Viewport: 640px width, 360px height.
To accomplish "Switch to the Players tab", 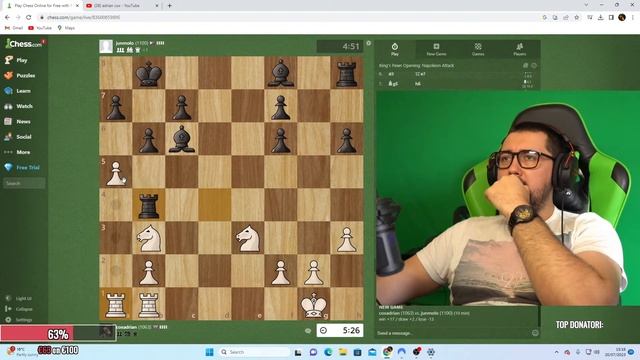I will coord(520,49).
